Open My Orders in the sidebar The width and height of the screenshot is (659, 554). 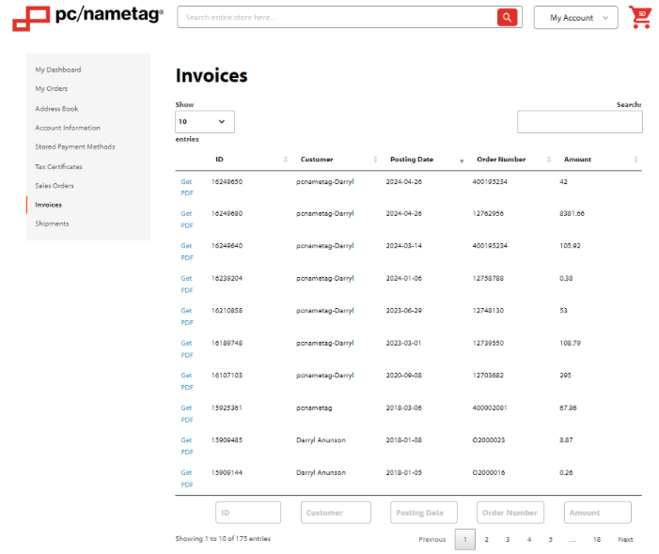52,89
